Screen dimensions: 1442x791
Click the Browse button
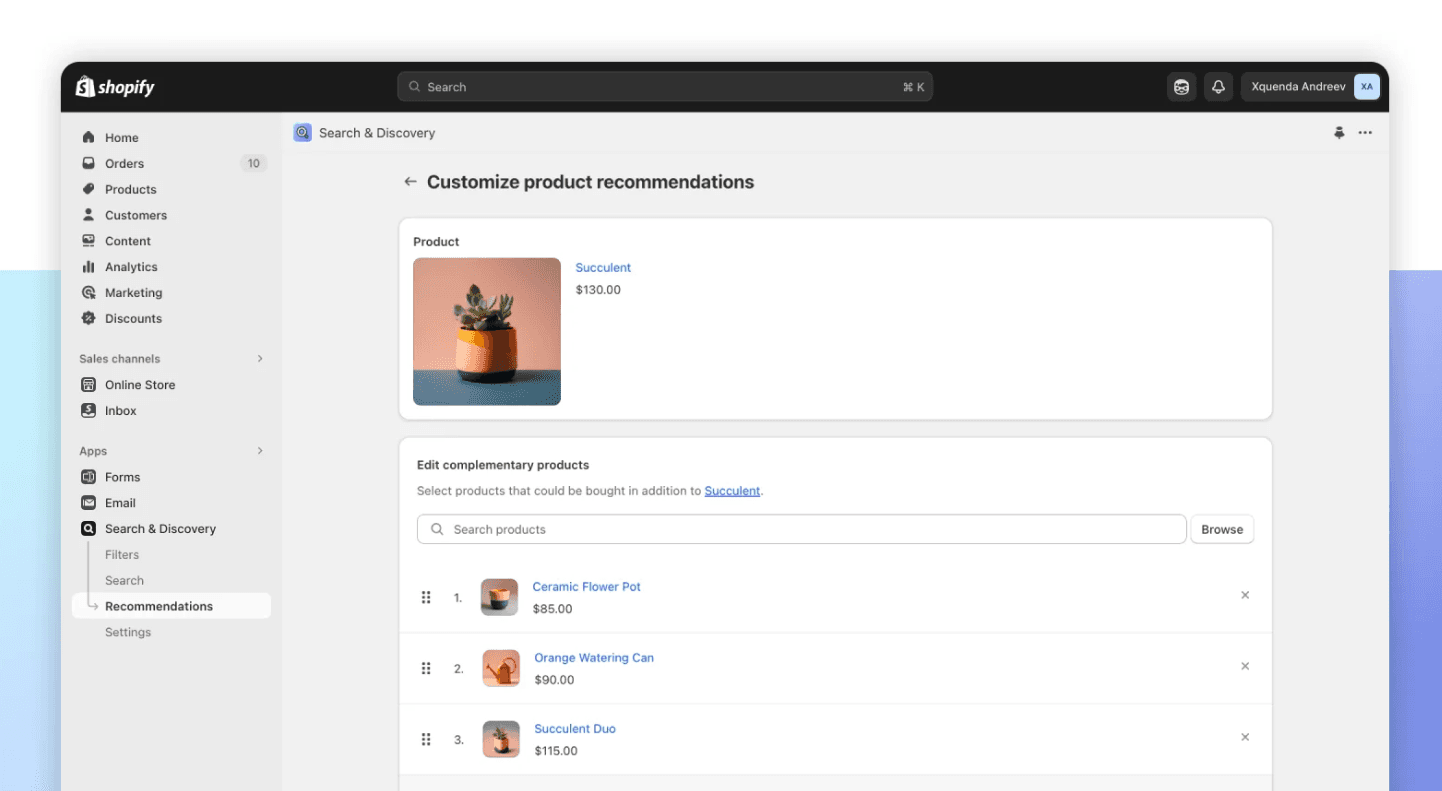point(1222,530)
